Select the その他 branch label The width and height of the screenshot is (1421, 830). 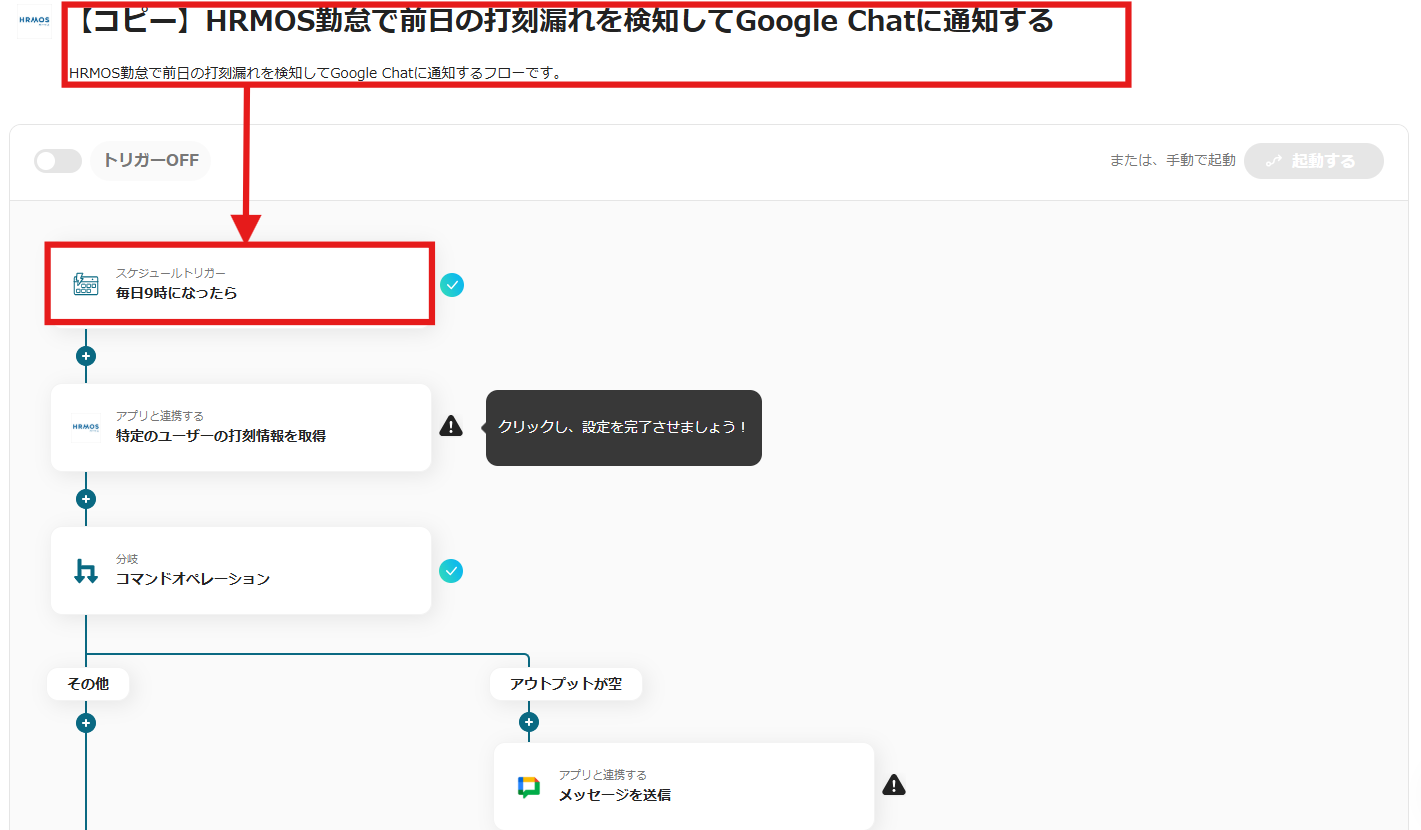(x=88, y=684)
